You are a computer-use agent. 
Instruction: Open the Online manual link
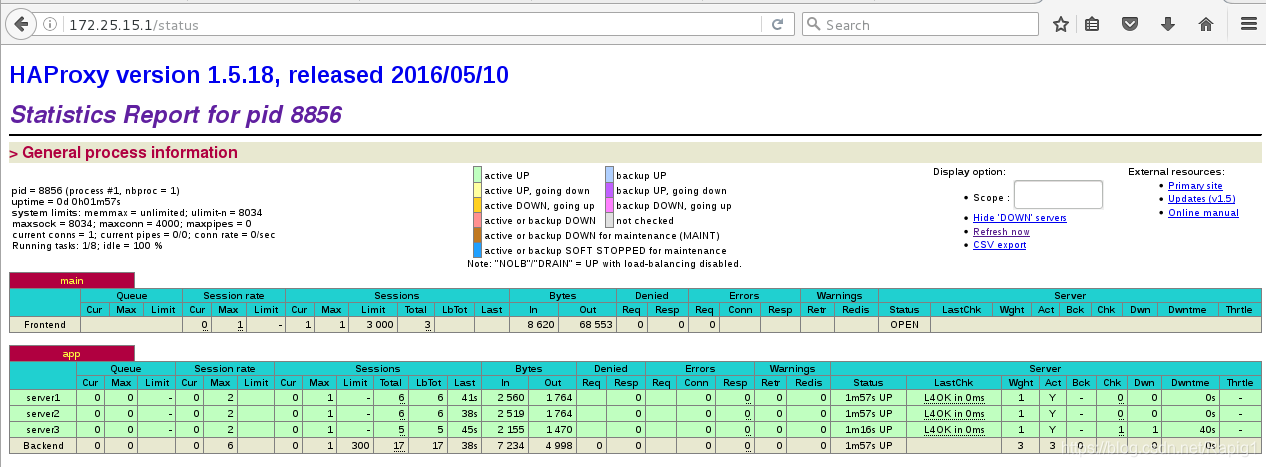point(1203,212)
